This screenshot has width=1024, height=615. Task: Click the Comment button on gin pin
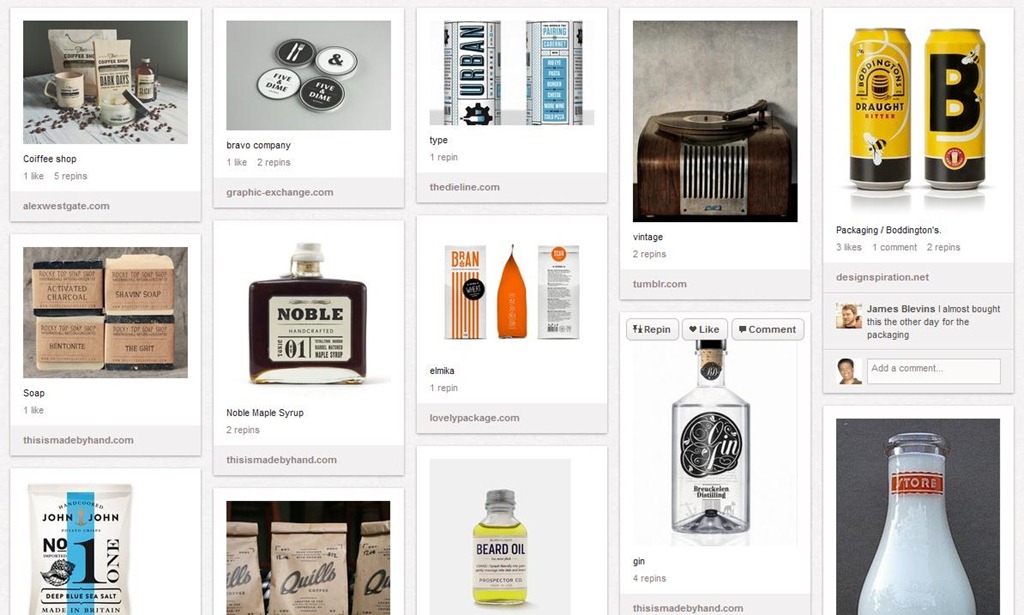pos(767,329)
